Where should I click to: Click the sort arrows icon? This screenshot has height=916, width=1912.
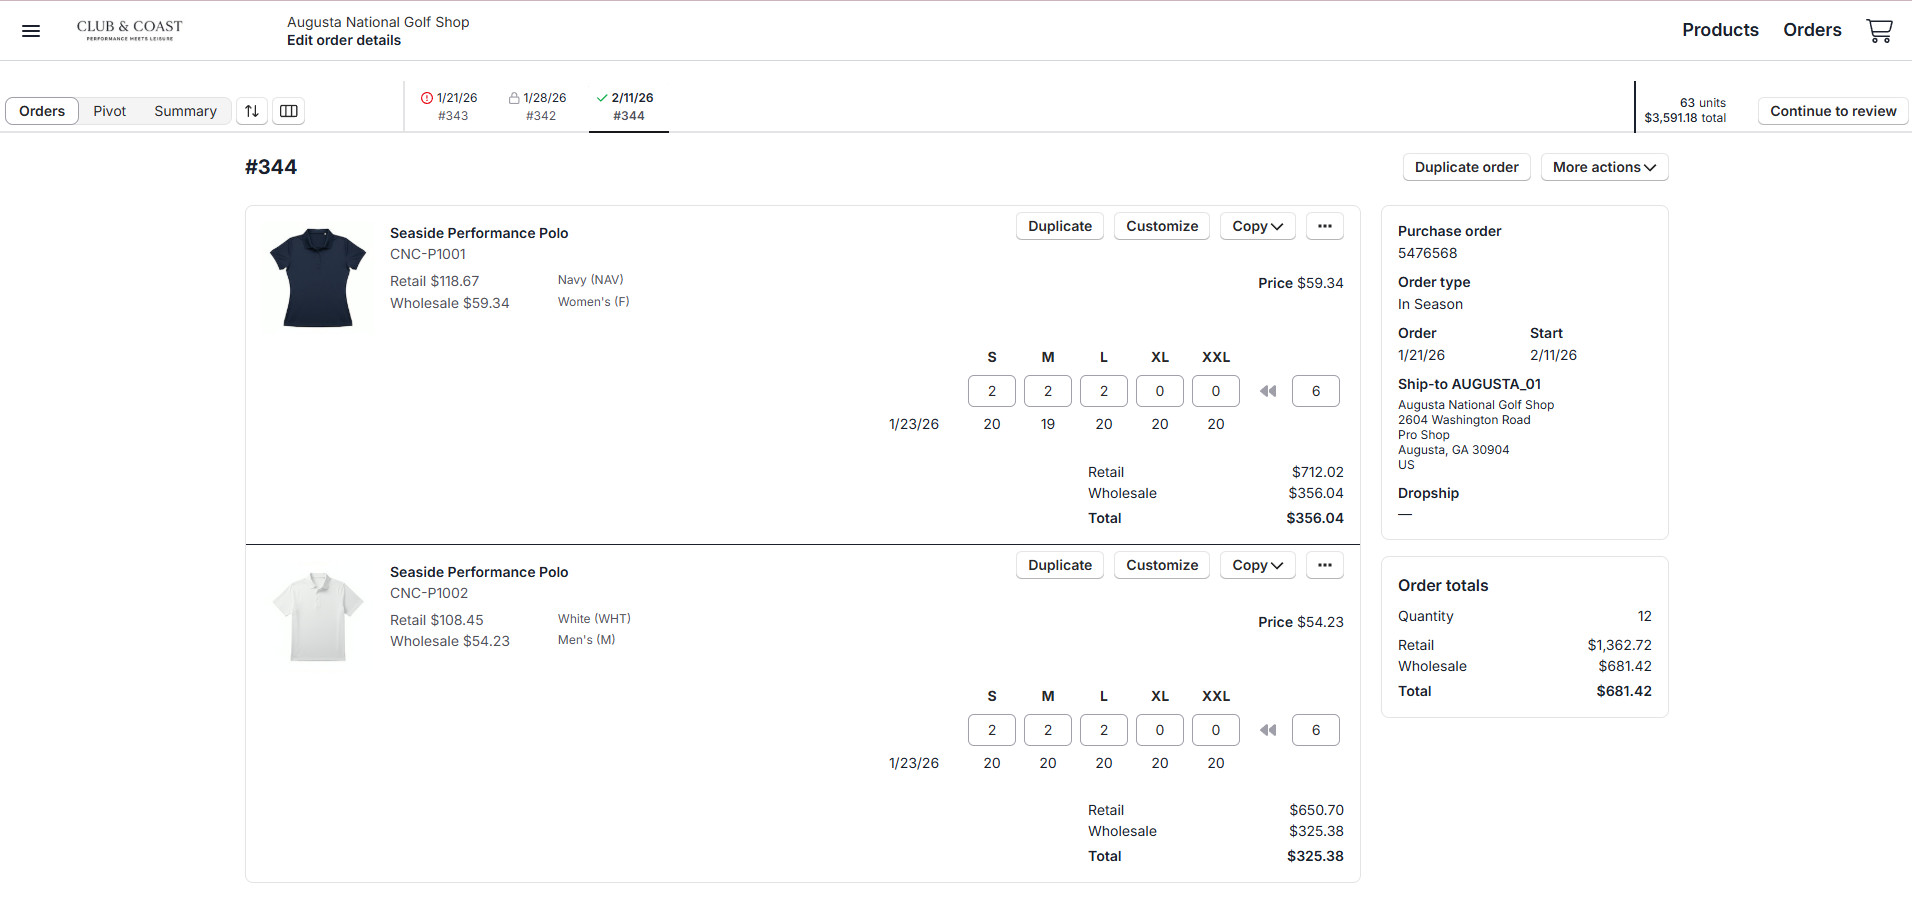[x=252, y=111]
